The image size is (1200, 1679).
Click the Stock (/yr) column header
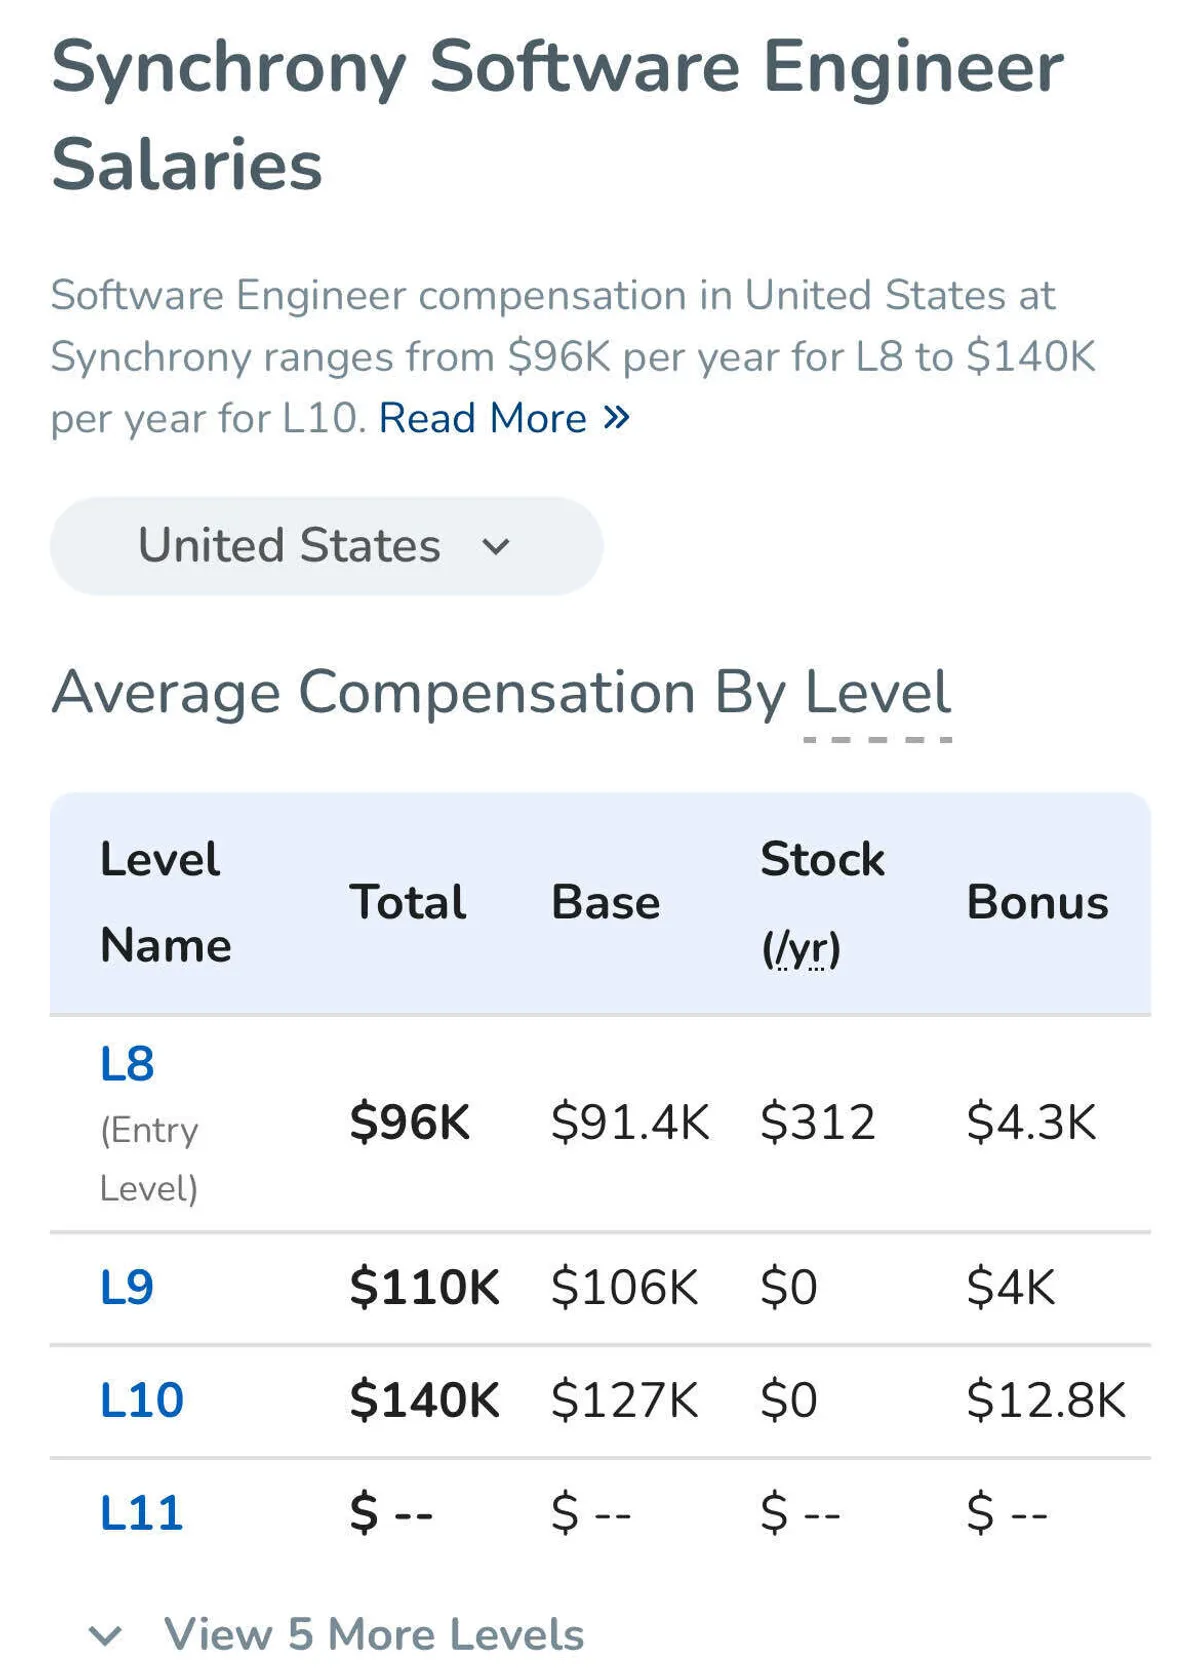[x=821, y=902]
